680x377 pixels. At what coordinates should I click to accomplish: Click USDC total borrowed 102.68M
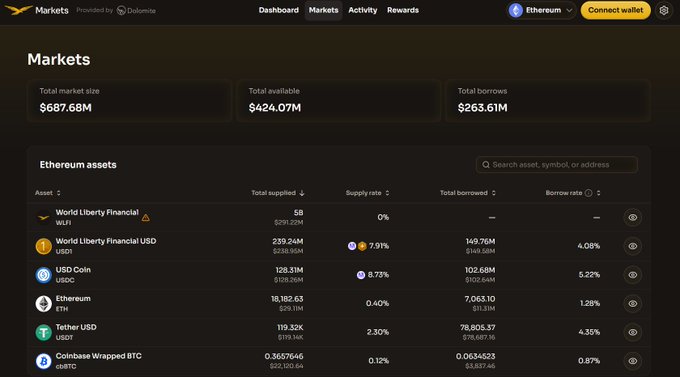click(x=480, y=270)
